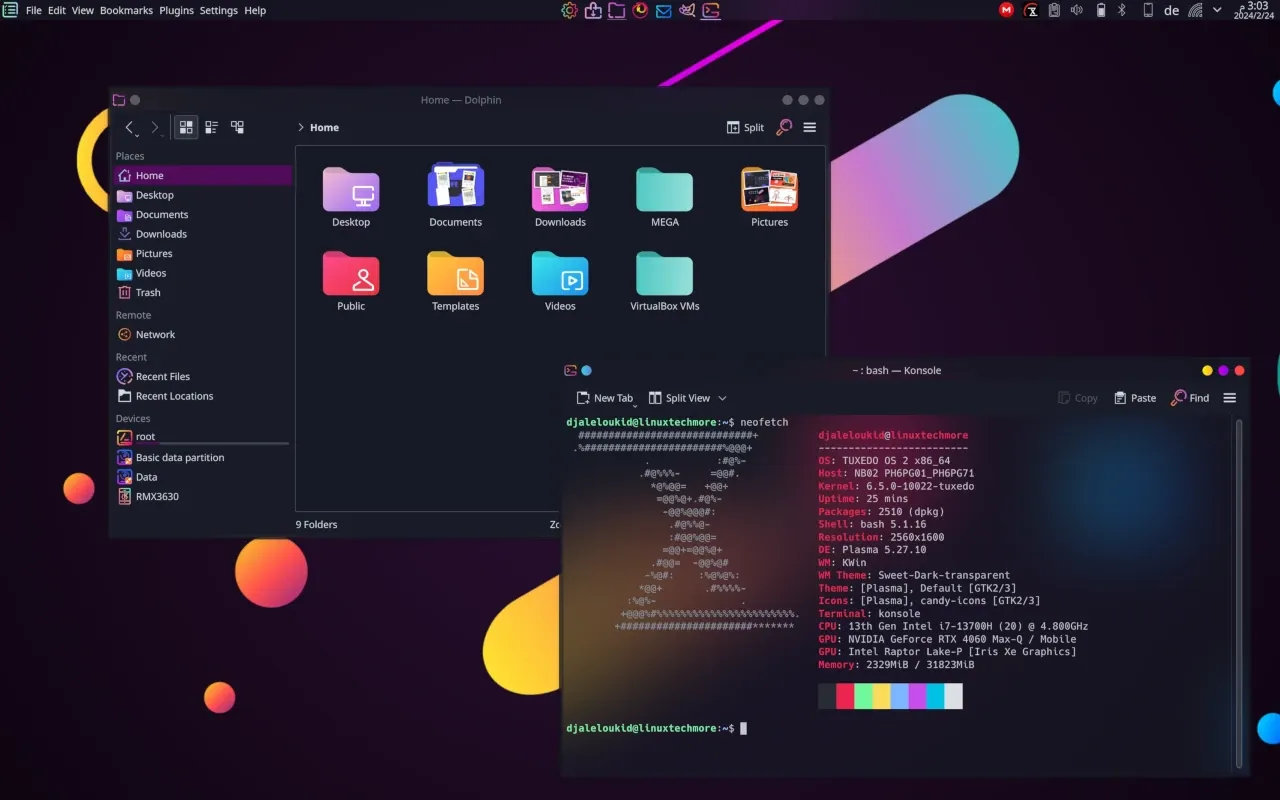Open Dolphin's search magnifier icon
This screenshot has width=1280, height=800.
pos(784,127)
